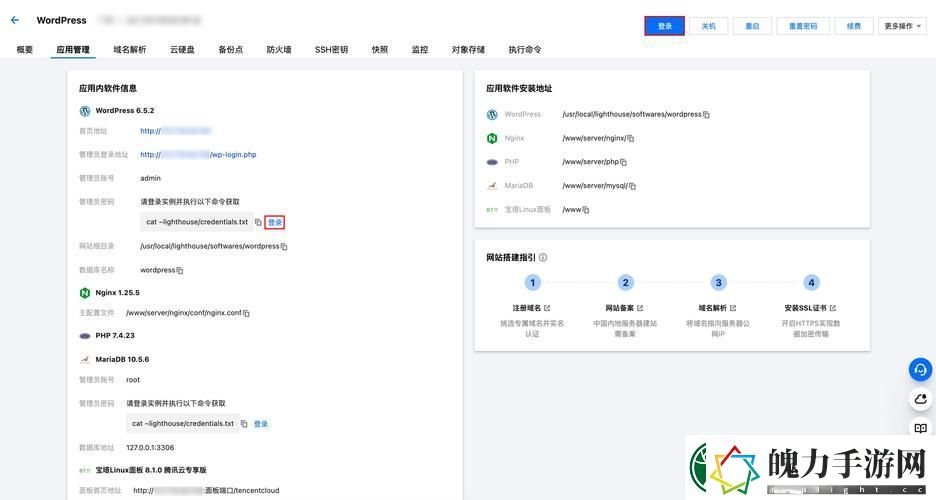Click the step 2 circle icon
936x500 pixels.
[625, 283]
